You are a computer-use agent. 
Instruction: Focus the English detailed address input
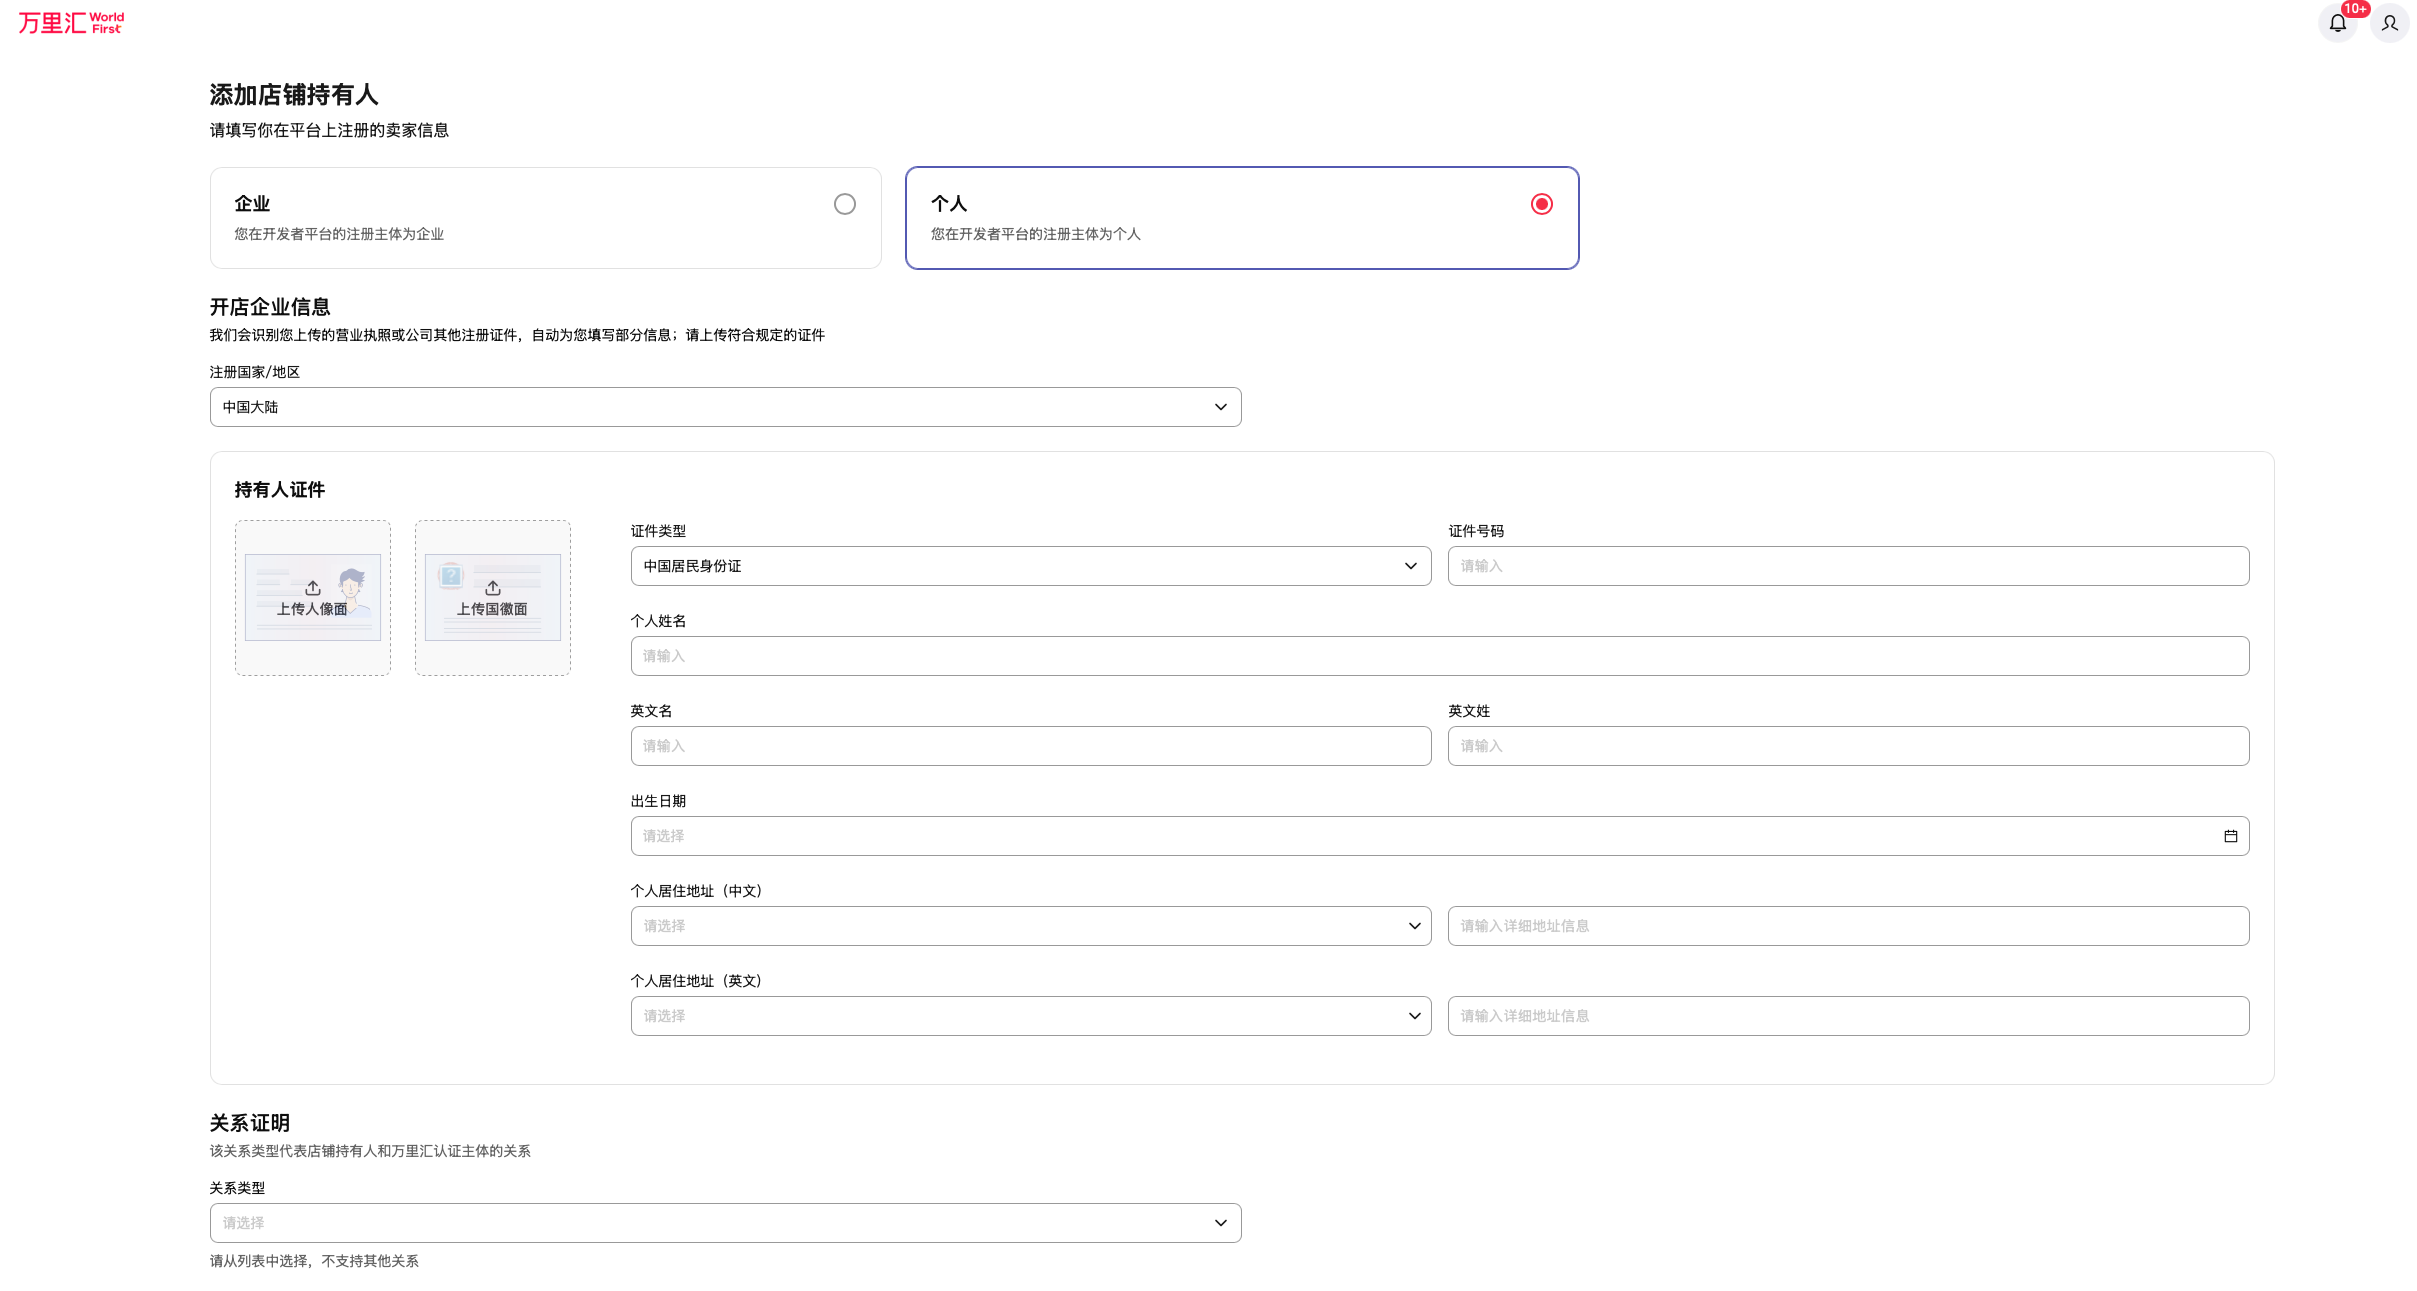coord(1848,1016)
